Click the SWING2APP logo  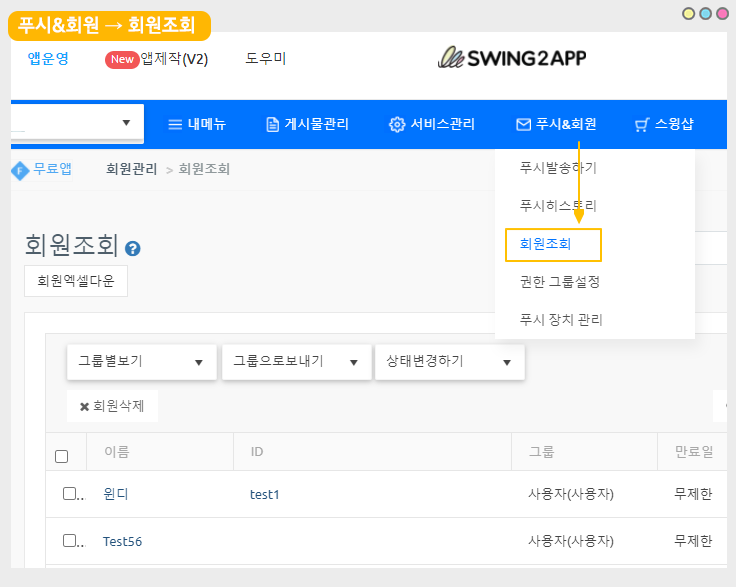[x=512, y=58]
